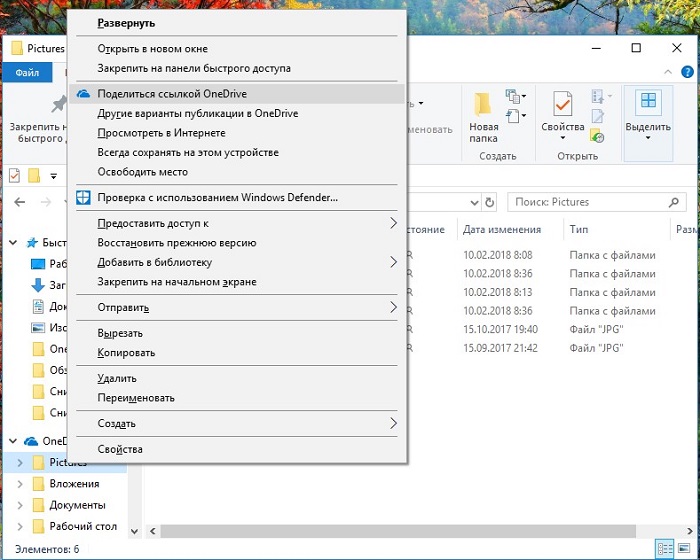Switch to details view icon in status bar
Viewport: 700px width, 560px height.
[665, 549]
